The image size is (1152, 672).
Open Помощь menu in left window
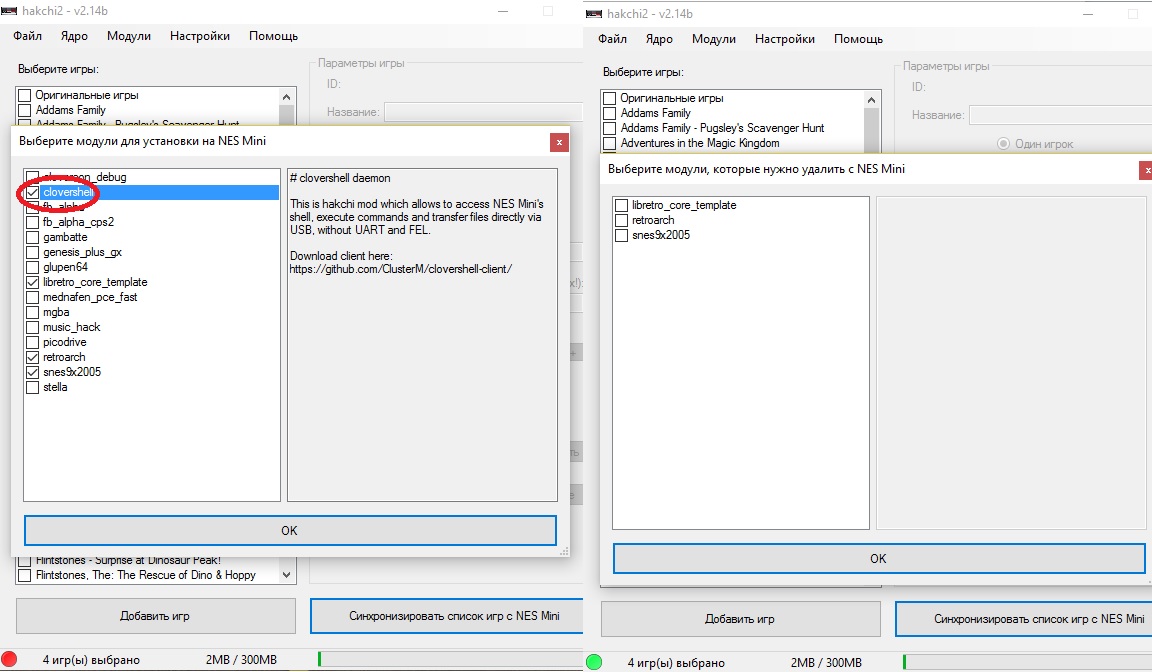(x=273, y=36)
